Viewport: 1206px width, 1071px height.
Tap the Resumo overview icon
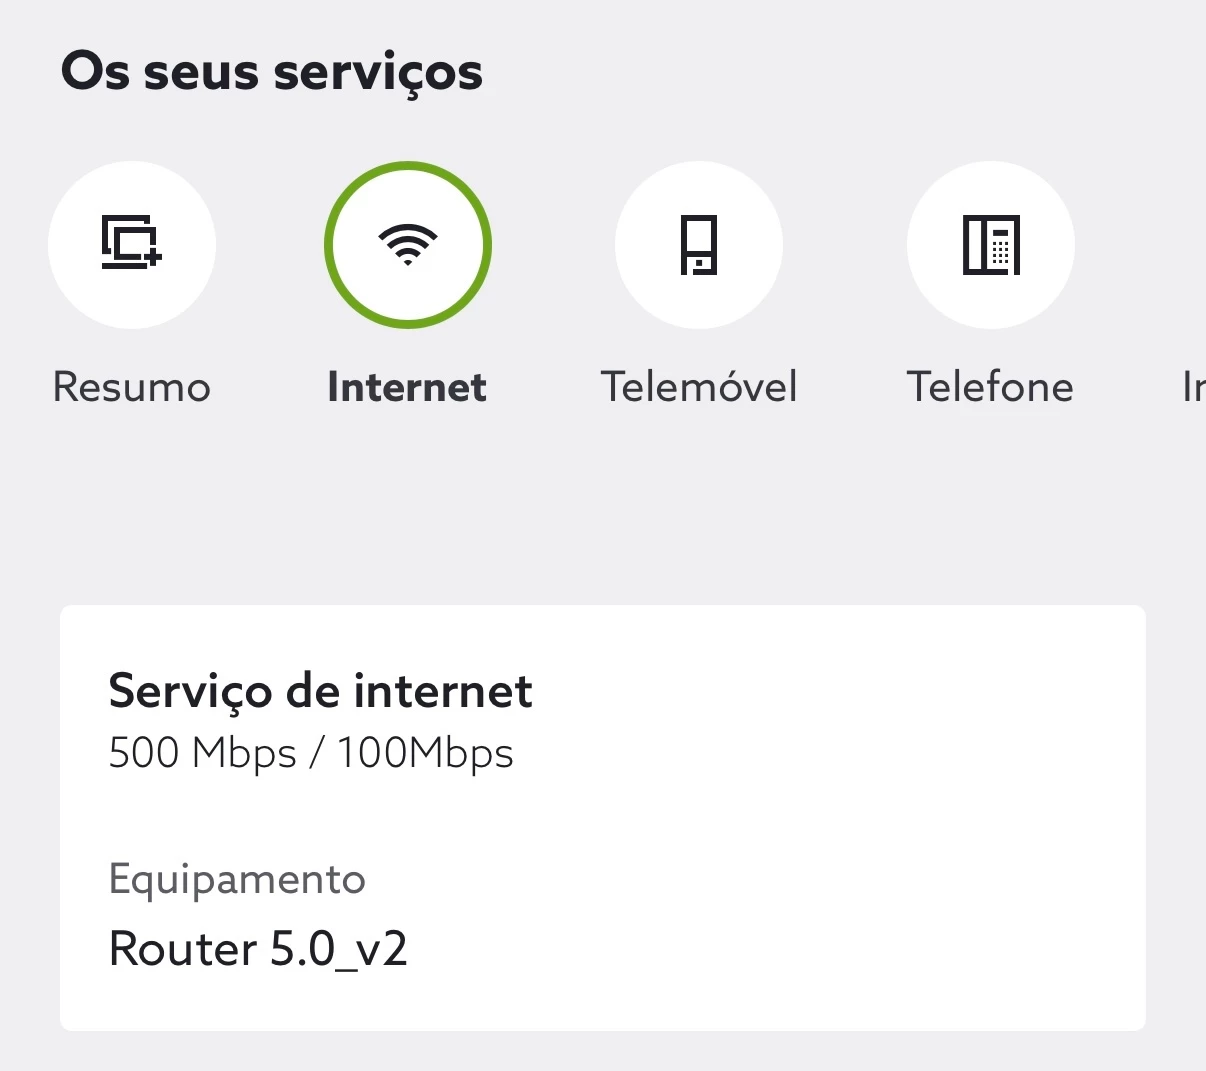(x=132, y=245)
